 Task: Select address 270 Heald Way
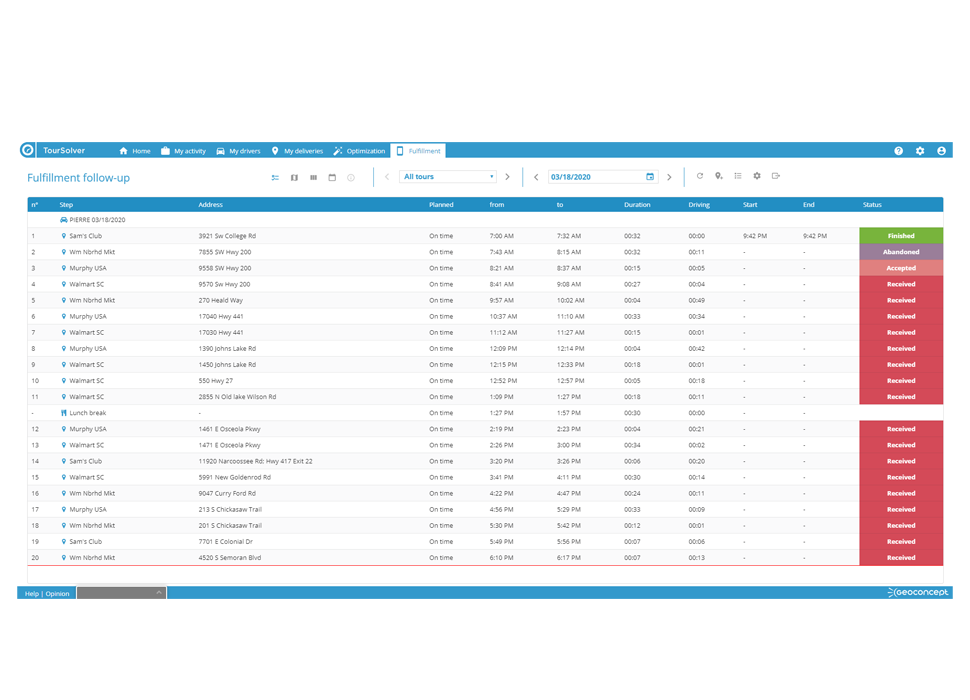(220, 300)
